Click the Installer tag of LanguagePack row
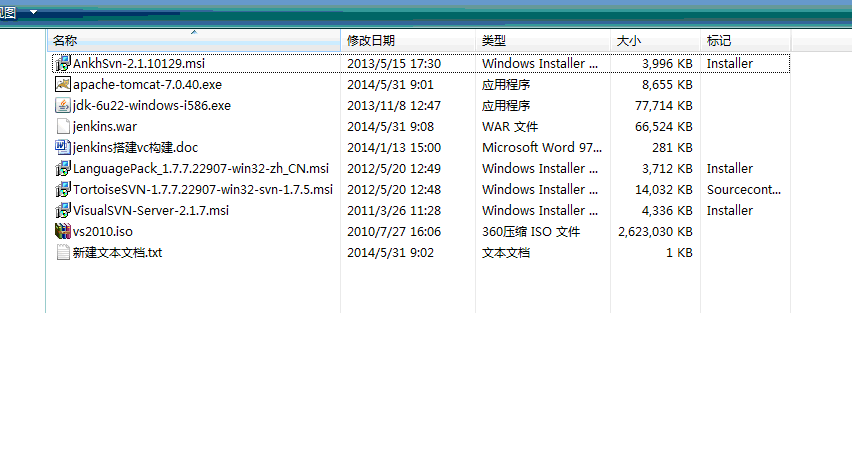 (x=730, y=169)
